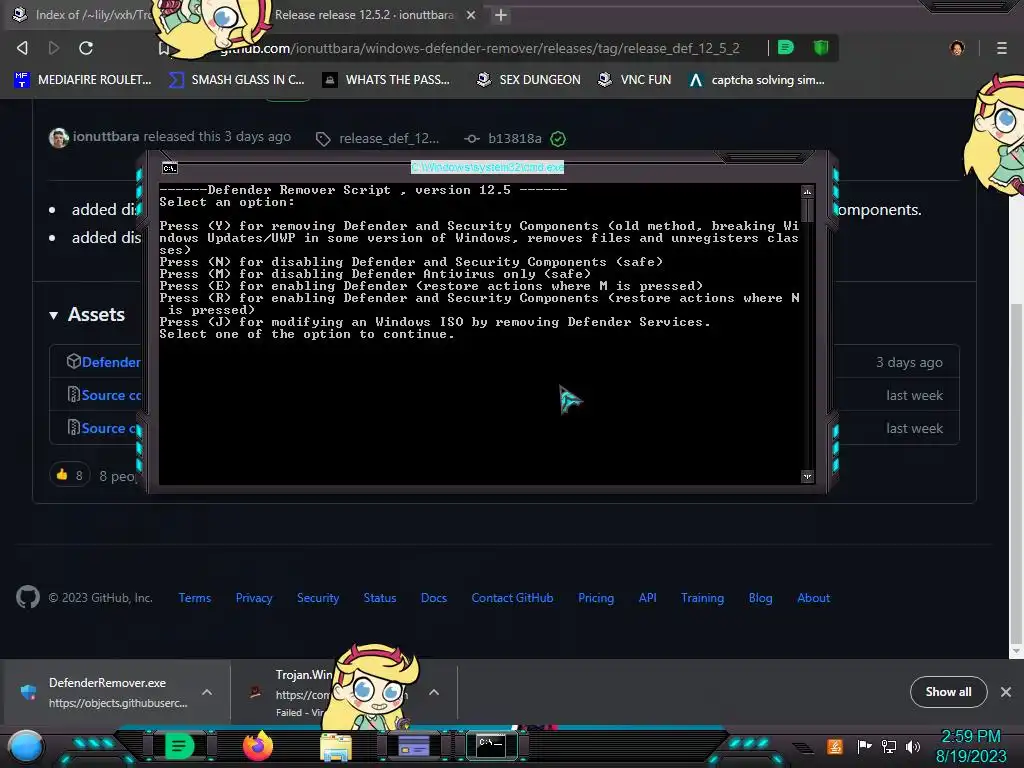The width and height of the screenshot is (1024, 768).
Task: Click the green verified check icon
Action: [558, 138]
